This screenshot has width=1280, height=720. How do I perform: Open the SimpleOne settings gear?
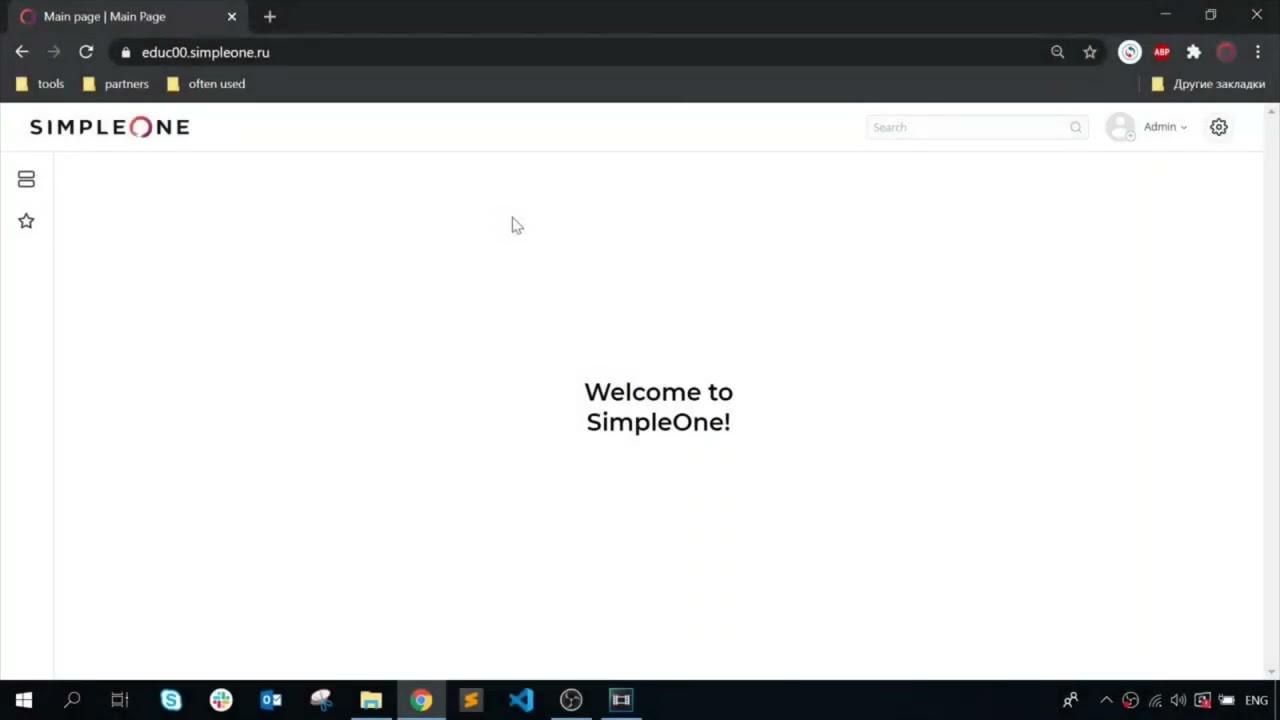pyautogui.click(x=1218, y=127)
